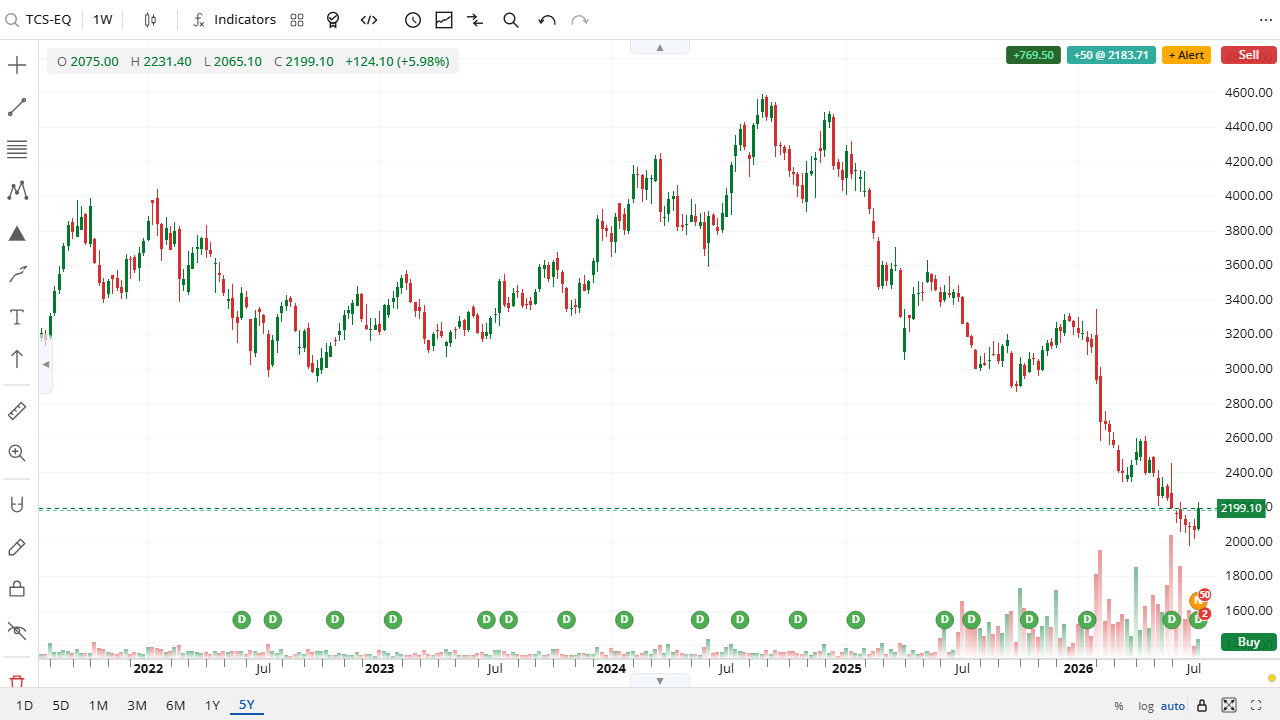Screen dimensions: 1280x720
Task: Toggle lock all drawings
Action: pyautogui.click(x=17, y=588)
